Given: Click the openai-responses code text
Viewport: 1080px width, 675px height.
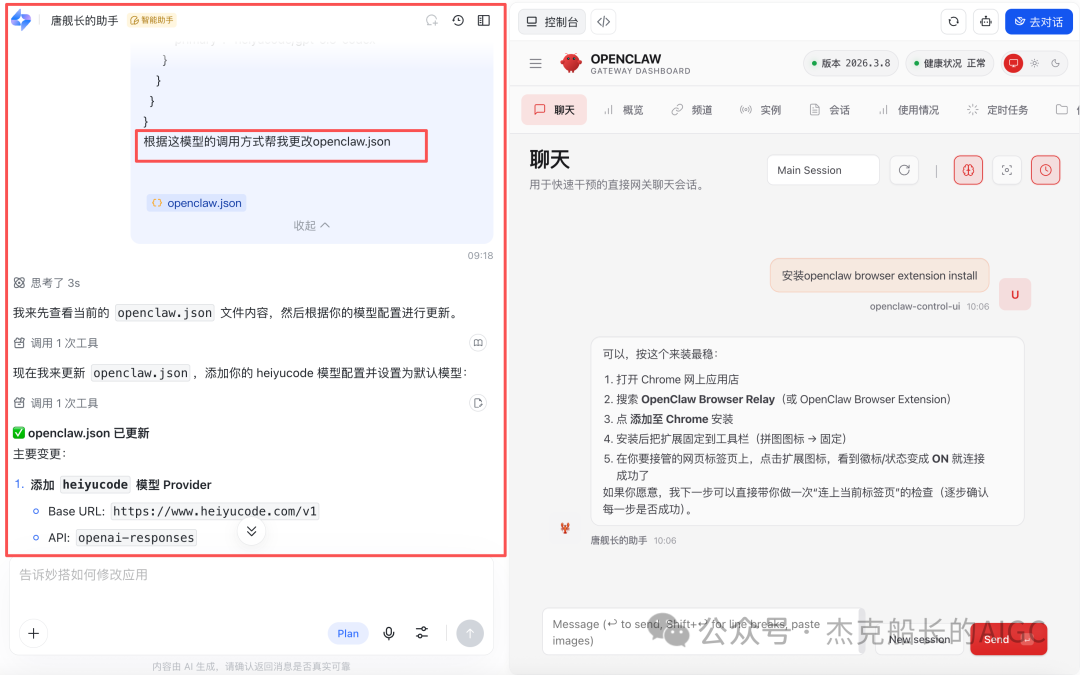Looking at the screenshot, I should 136,537.
